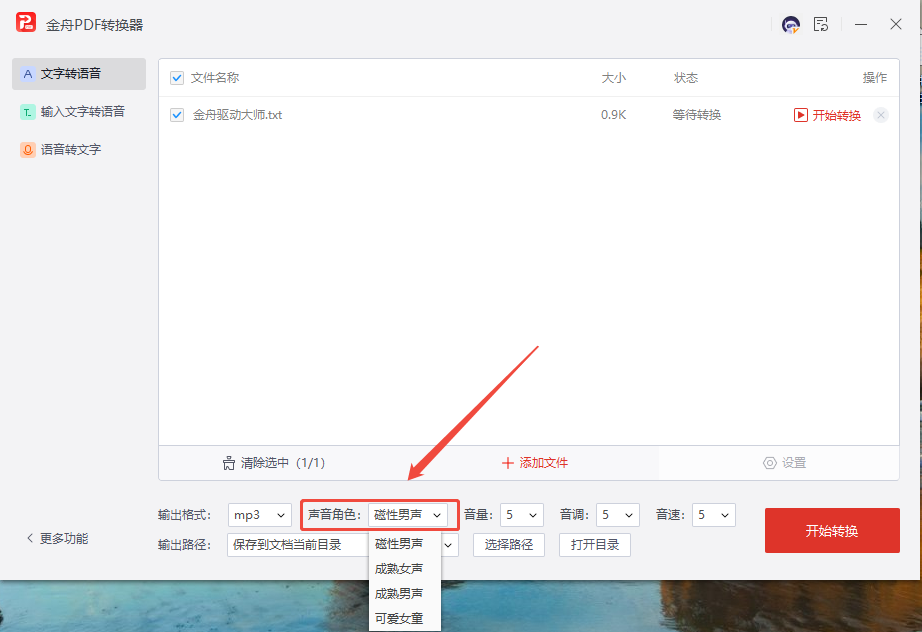The image size is (922, 632).
Task: Open the 输出路径 保存到文档当前目录 dropdown
Action: pyautogui.click(x=343, y=545)
